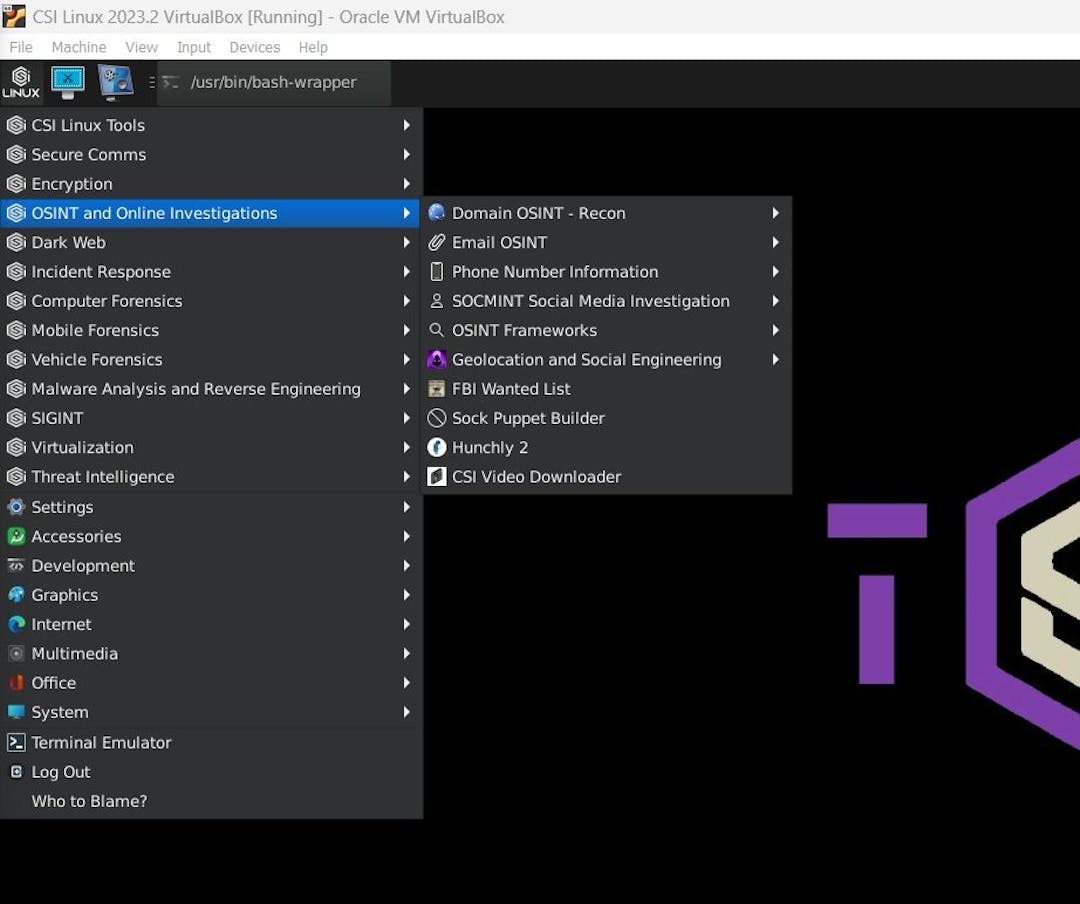
Task: Open the Machine menu in VirtualBox
Action: click(79, 47)
